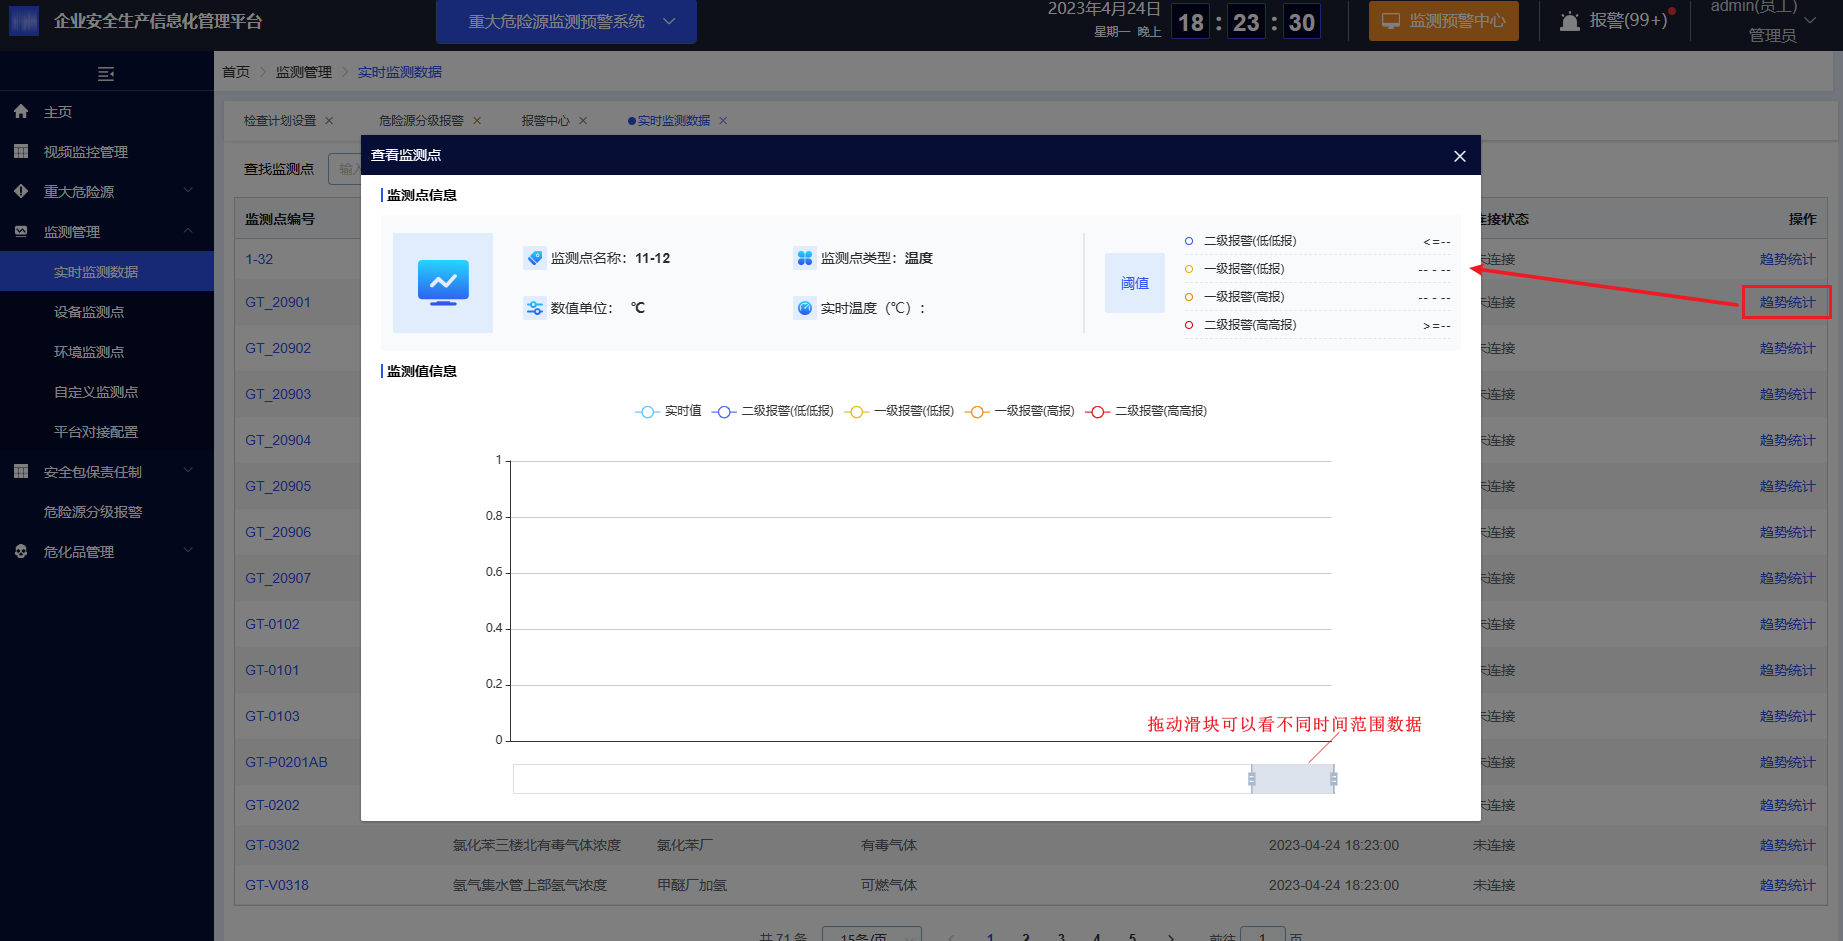Click monitoring point 1-32 link
This screenshot has width=1843, height=941.
(259, 259)
